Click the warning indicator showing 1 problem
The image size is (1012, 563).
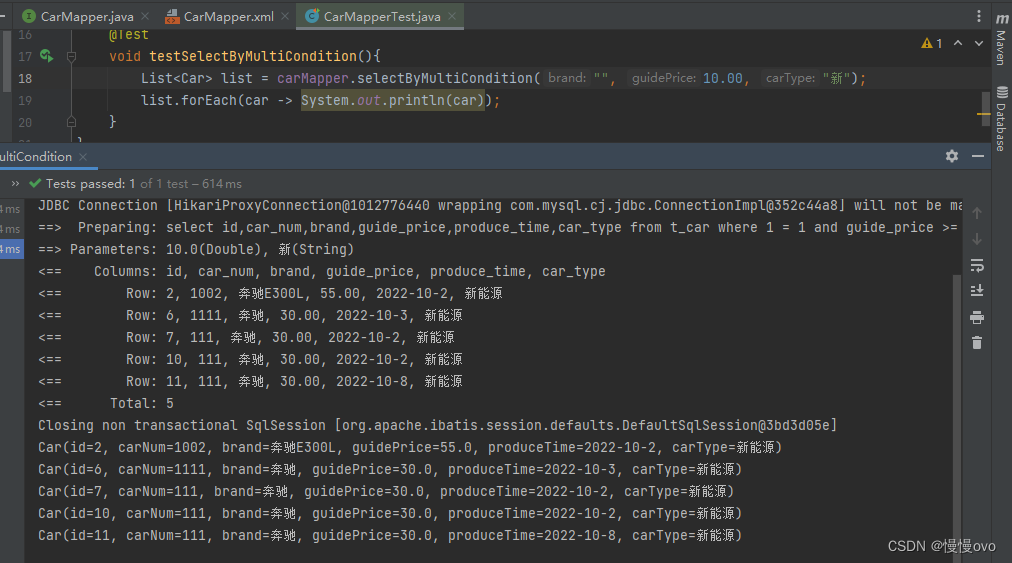(932, 43)
